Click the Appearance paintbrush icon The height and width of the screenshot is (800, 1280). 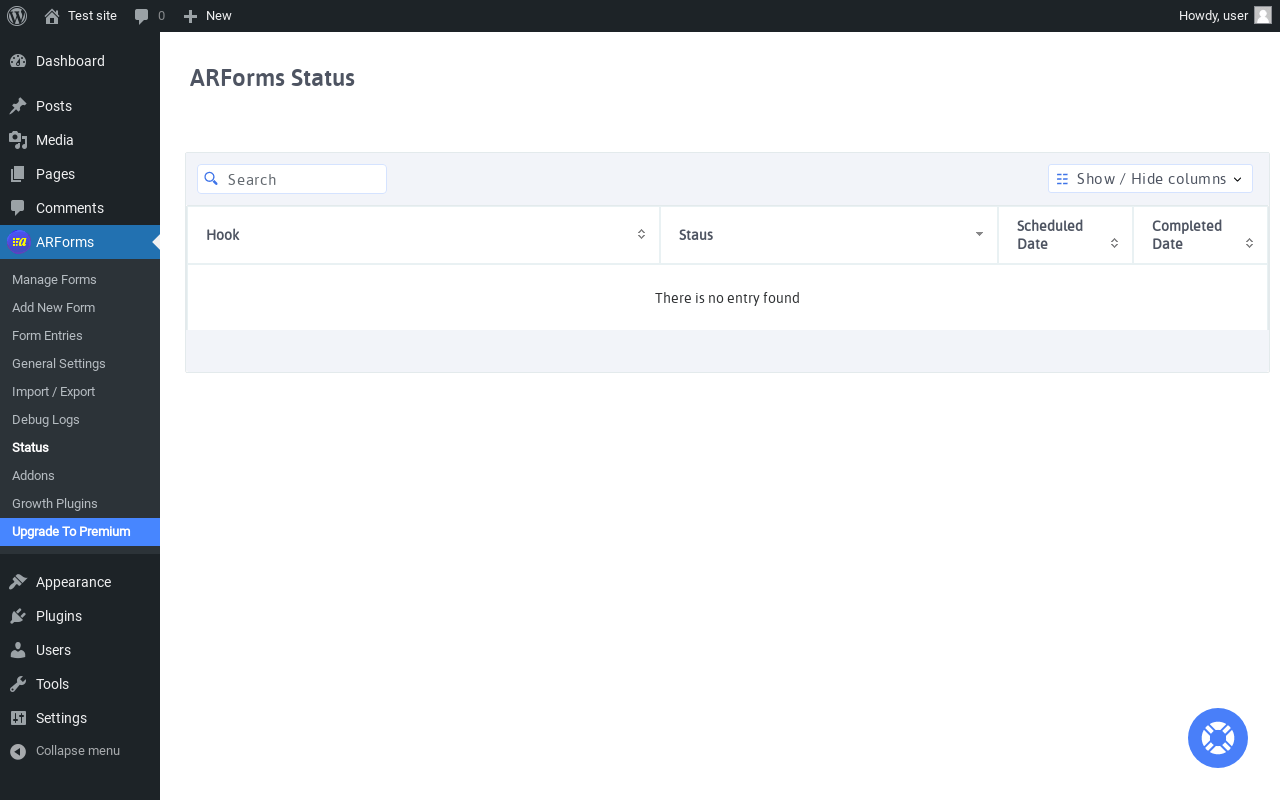tap(18, 582)
